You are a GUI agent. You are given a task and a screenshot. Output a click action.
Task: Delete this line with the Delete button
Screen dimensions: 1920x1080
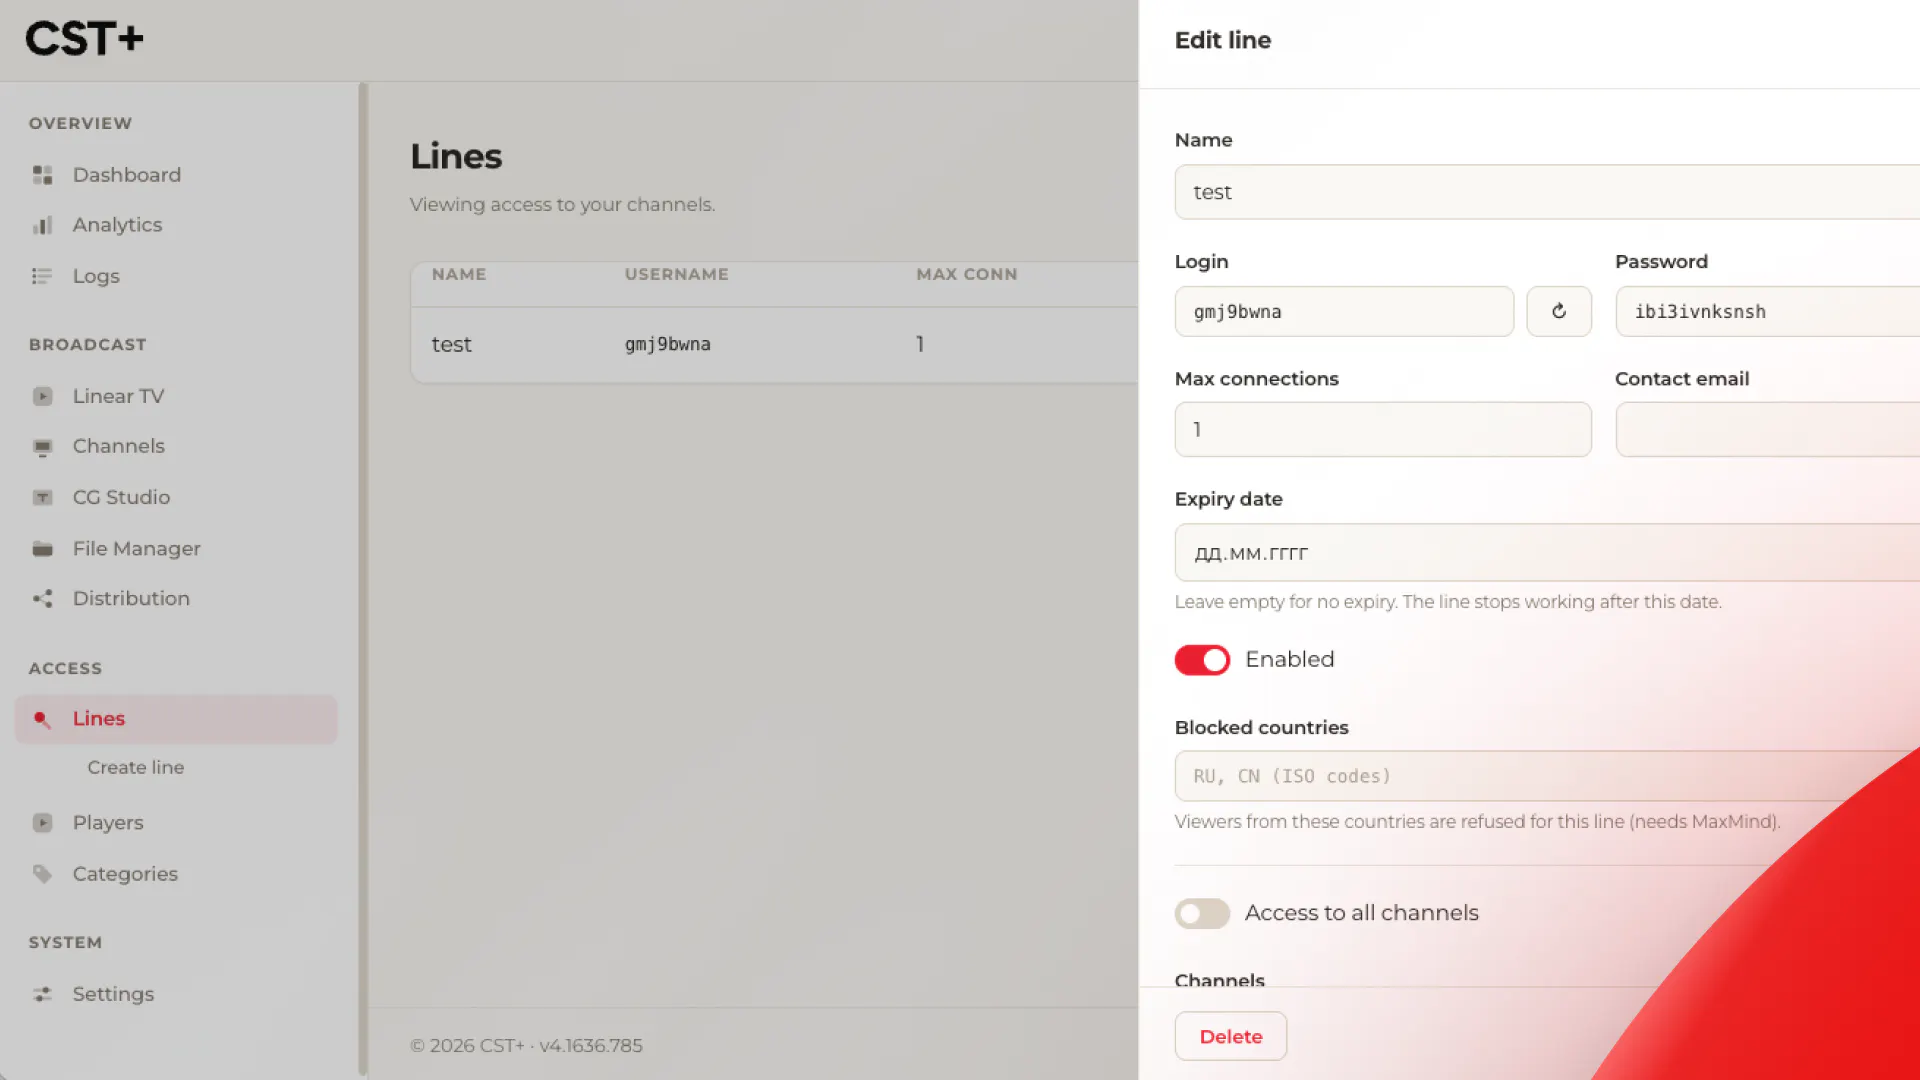point(1230,1036)
